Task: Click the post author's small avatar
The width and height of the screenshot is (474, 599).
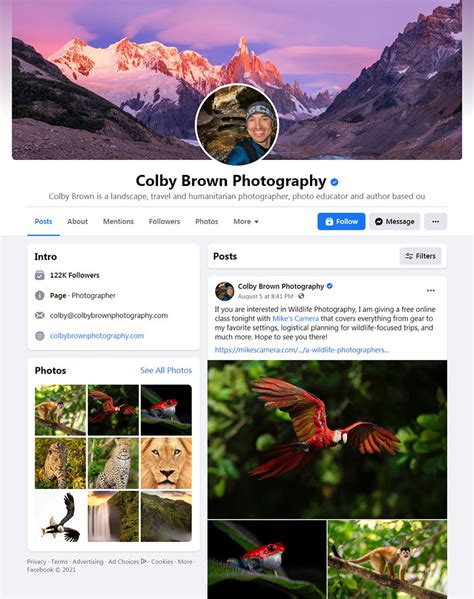Action: [225, 291]
